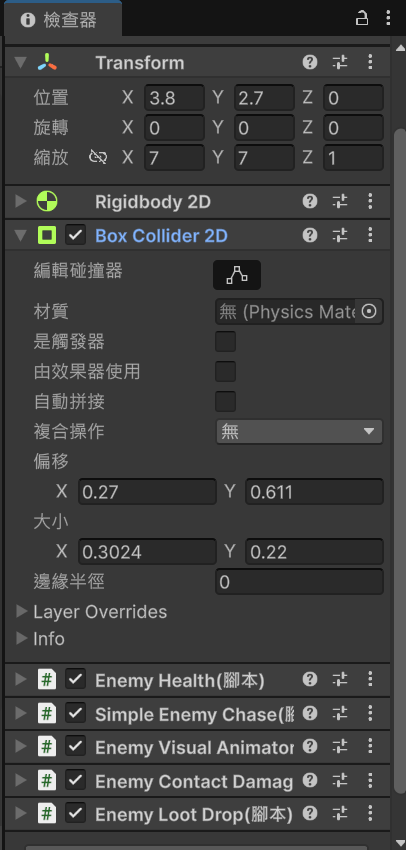The width and height of the screenshot is (406, 850).
Task: Toggle the inspector lock icon
Action: click(x=362, y=19)
